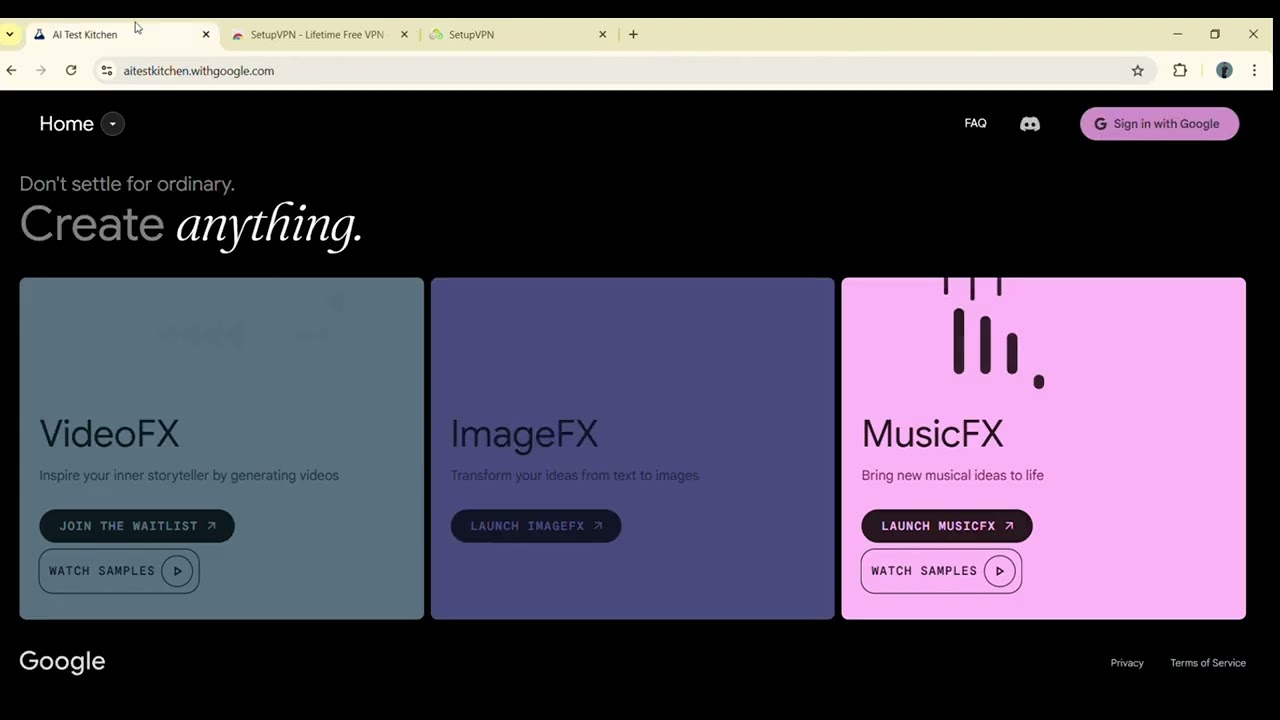Reload the current page

71,70
